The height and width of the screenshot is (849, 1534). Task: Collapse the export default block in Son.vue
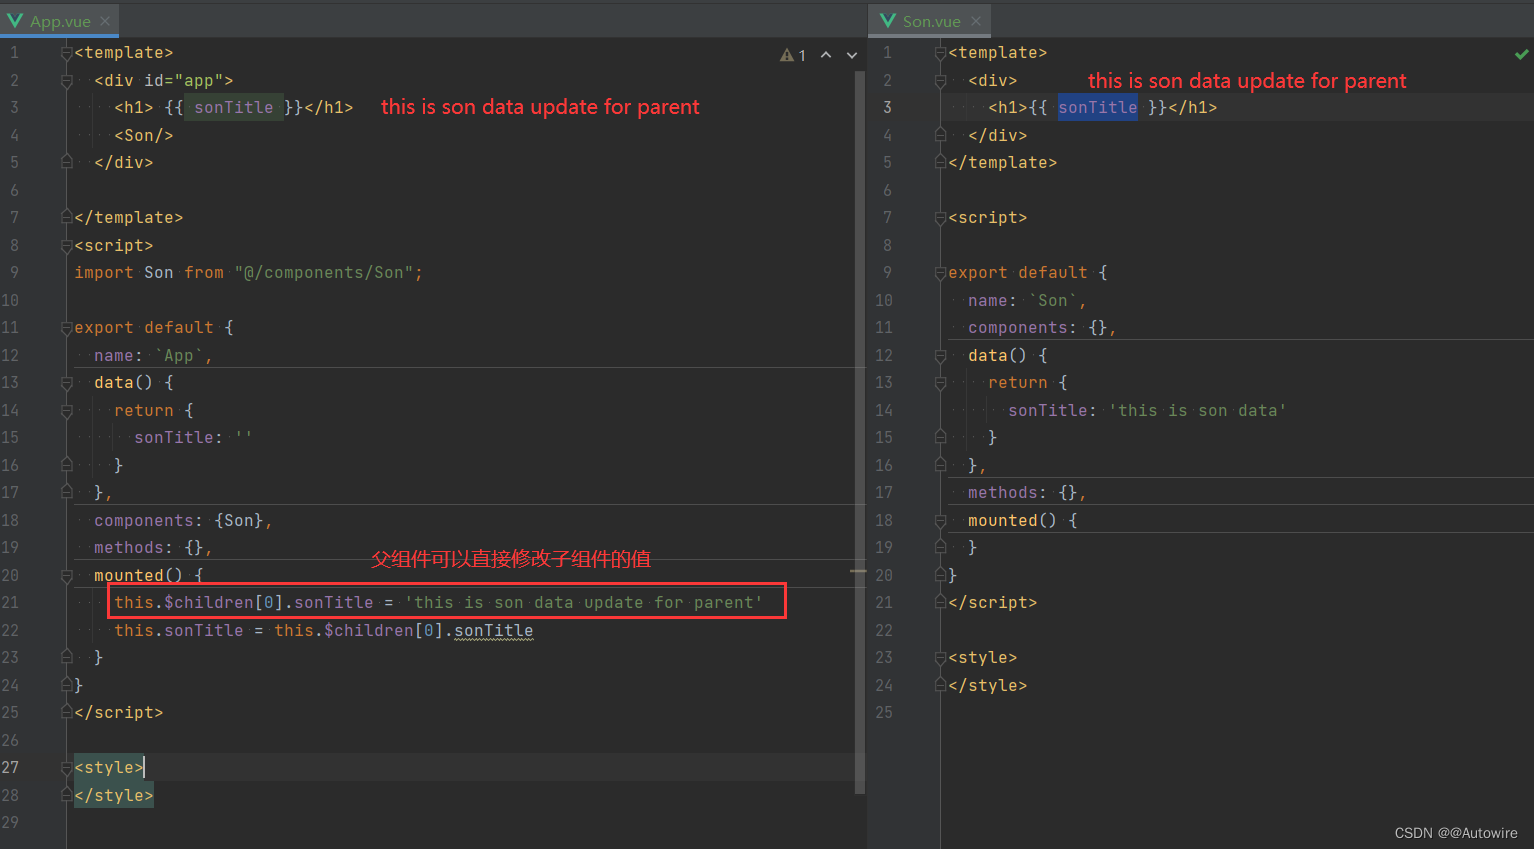coord(940,272)
